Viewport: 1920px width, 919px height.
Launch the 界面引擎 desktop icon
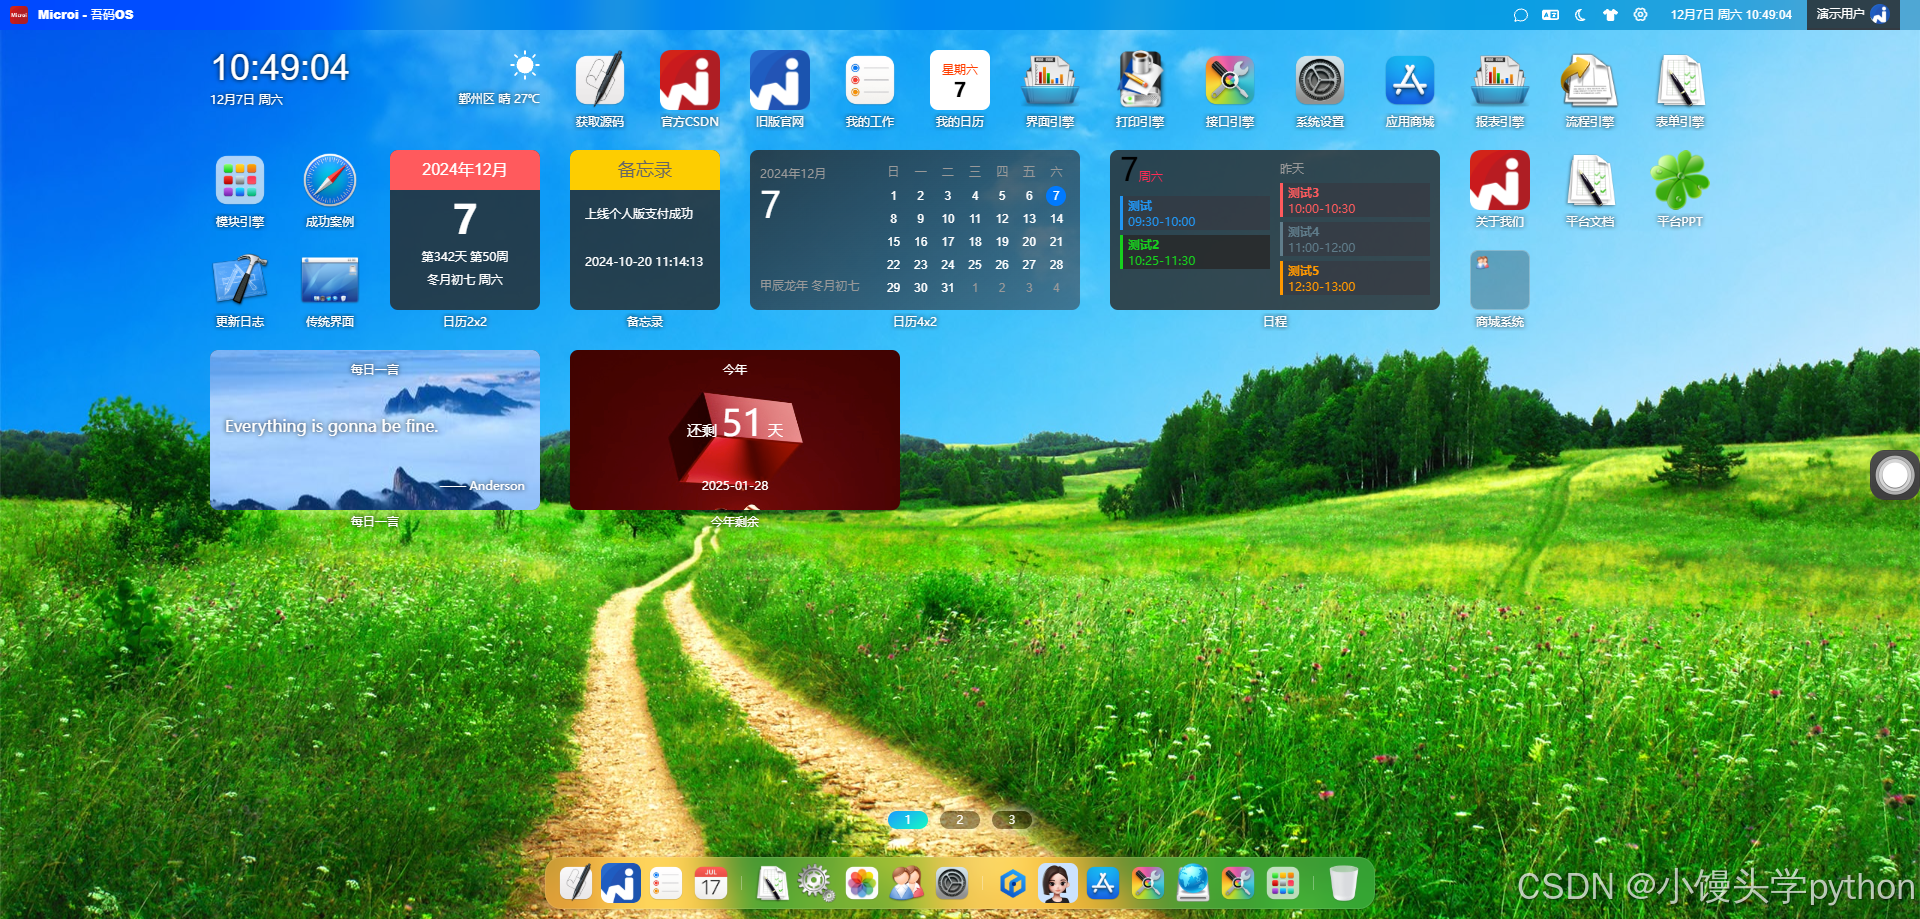click(x=1050, y=80)
